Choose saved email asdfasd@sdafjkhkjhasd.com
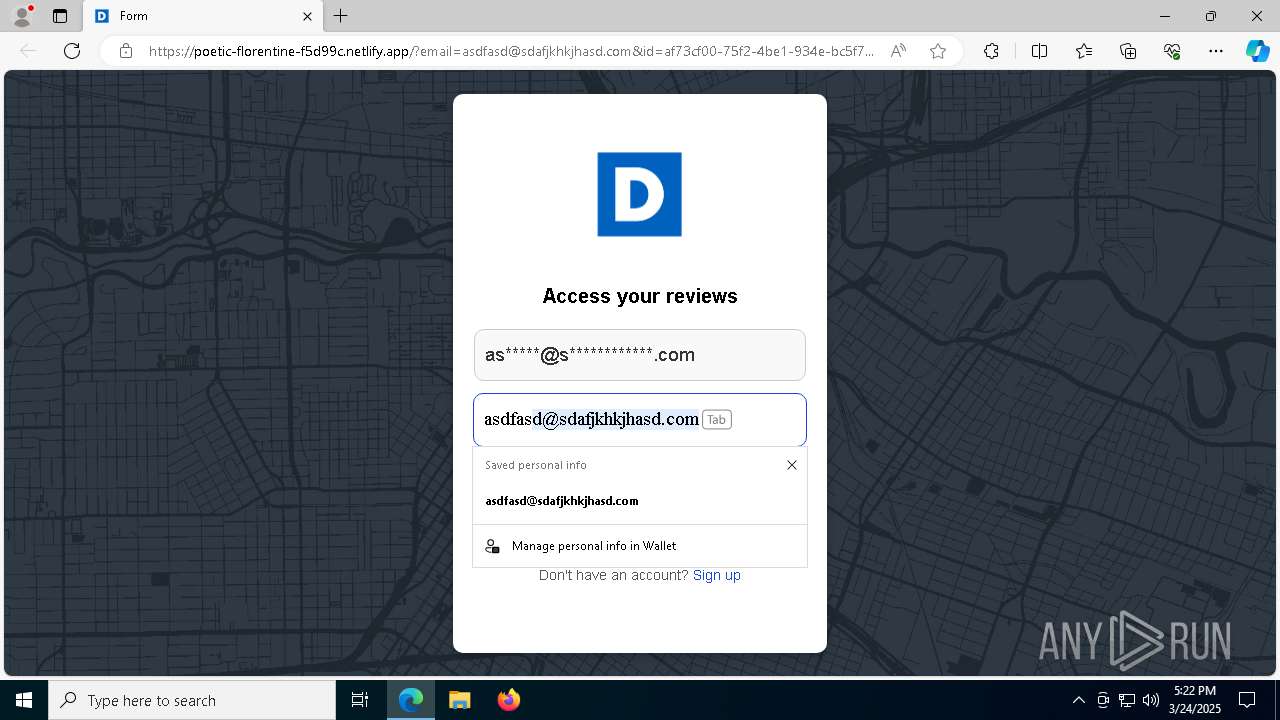 640,501
